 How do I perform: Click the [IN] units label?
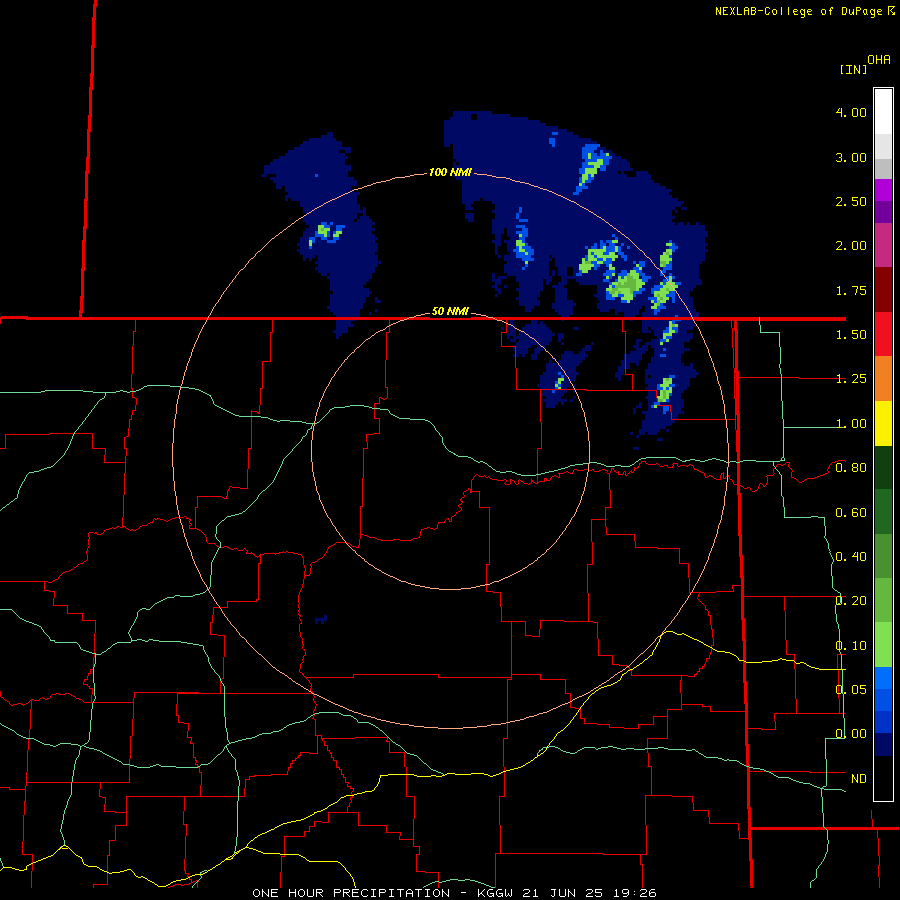pyautogui.click(x=853, y=69)
